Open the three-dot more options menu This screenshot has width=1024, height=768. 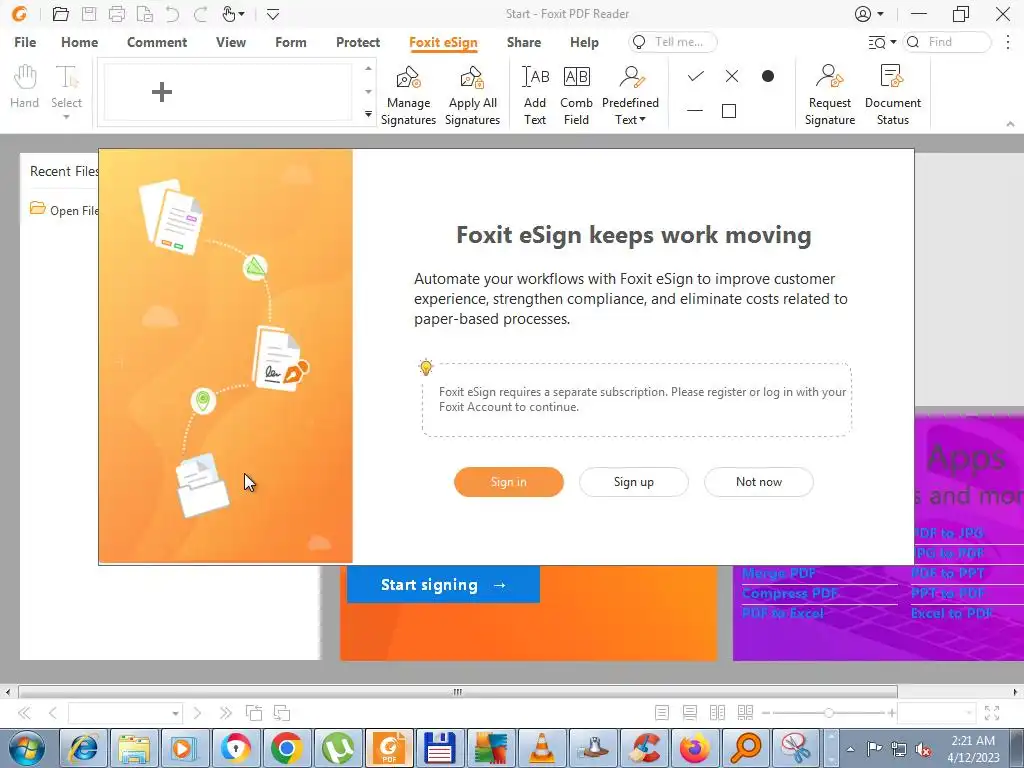(x=1008, y=42)
